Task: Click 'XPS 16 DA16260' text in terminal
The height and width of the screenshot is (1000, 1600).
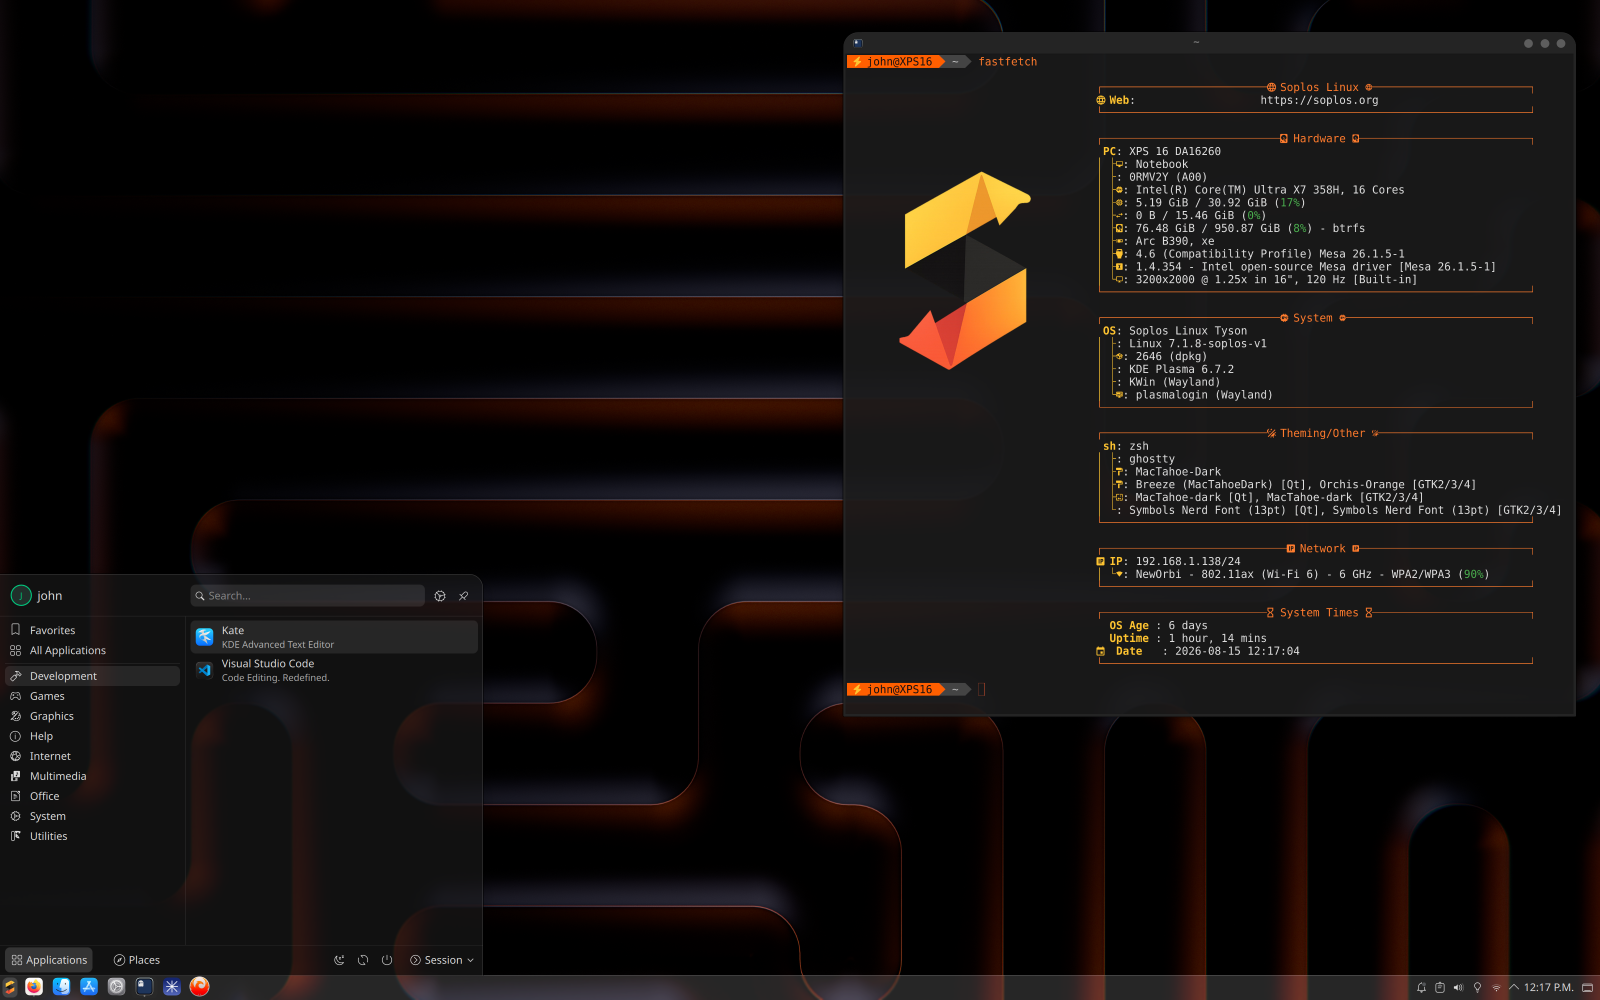Action: coord(1175,152)
